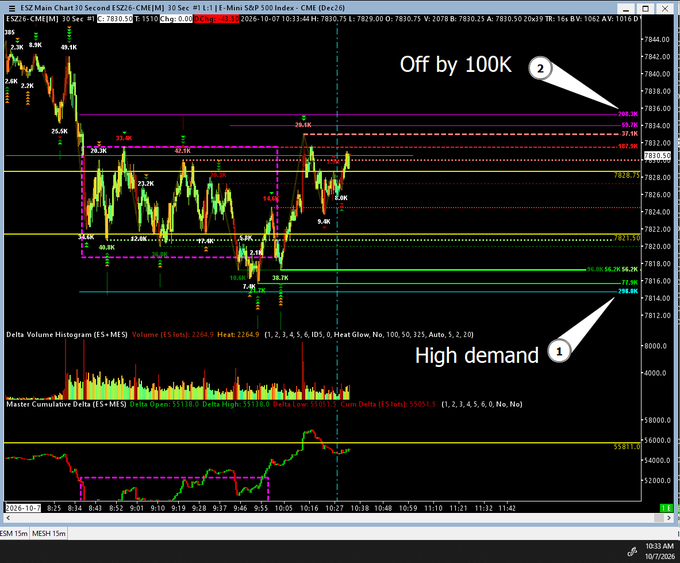The image size is (680, 563).
Task: Click the 208.3K magenta volume label
Action: (628, 114)
